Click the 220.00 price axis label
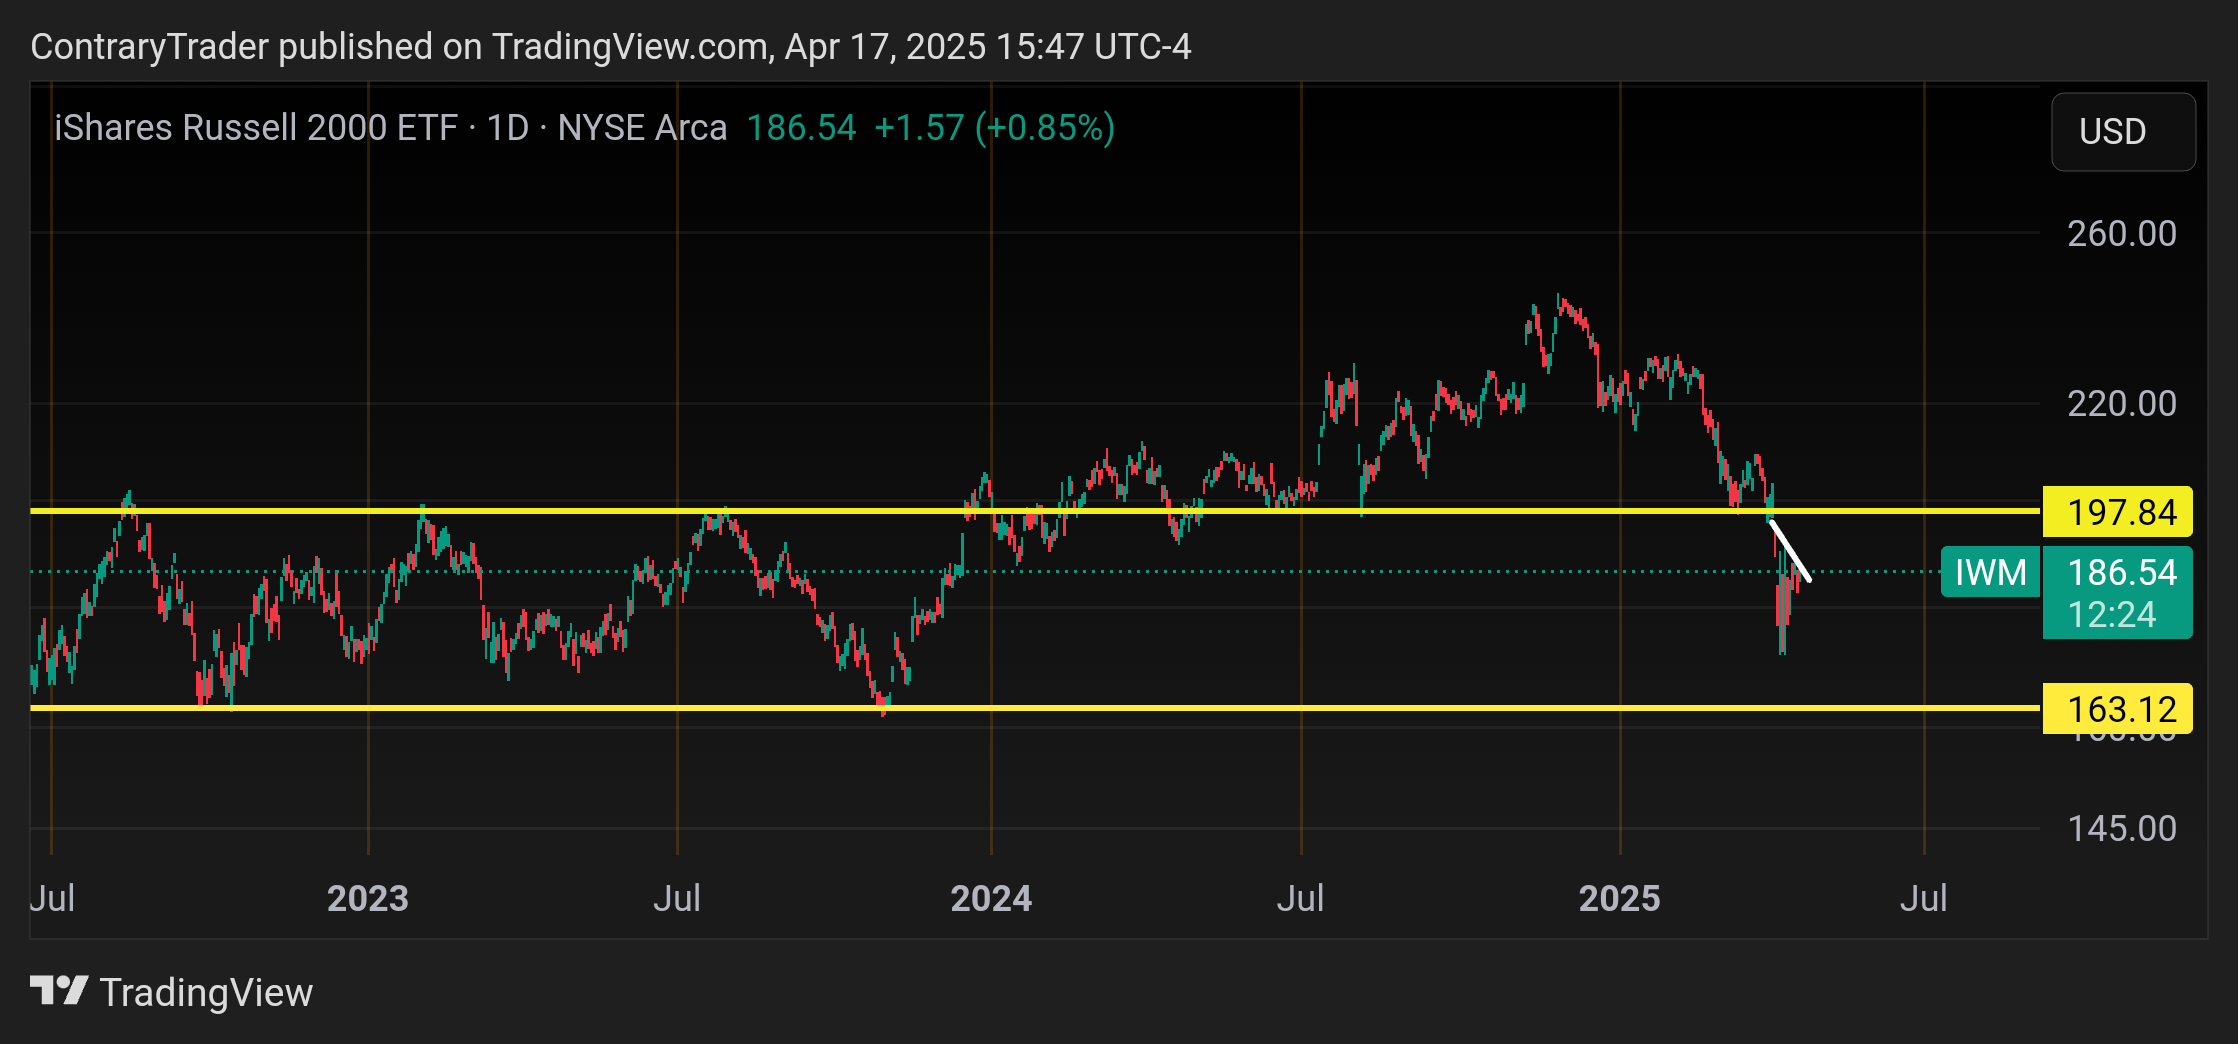This screenshot has height=1044, width=2238. 2121,404
